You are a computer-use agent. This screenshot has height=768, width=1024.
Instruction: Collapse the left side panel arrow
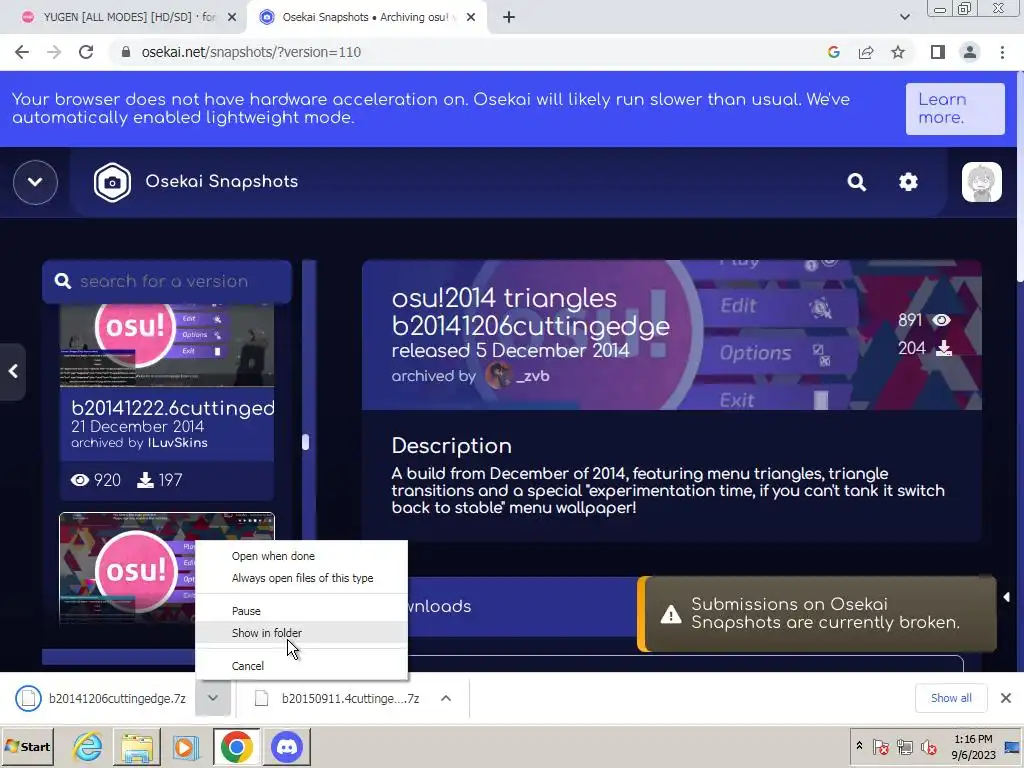pyautogui.click(x=12, y=372)
